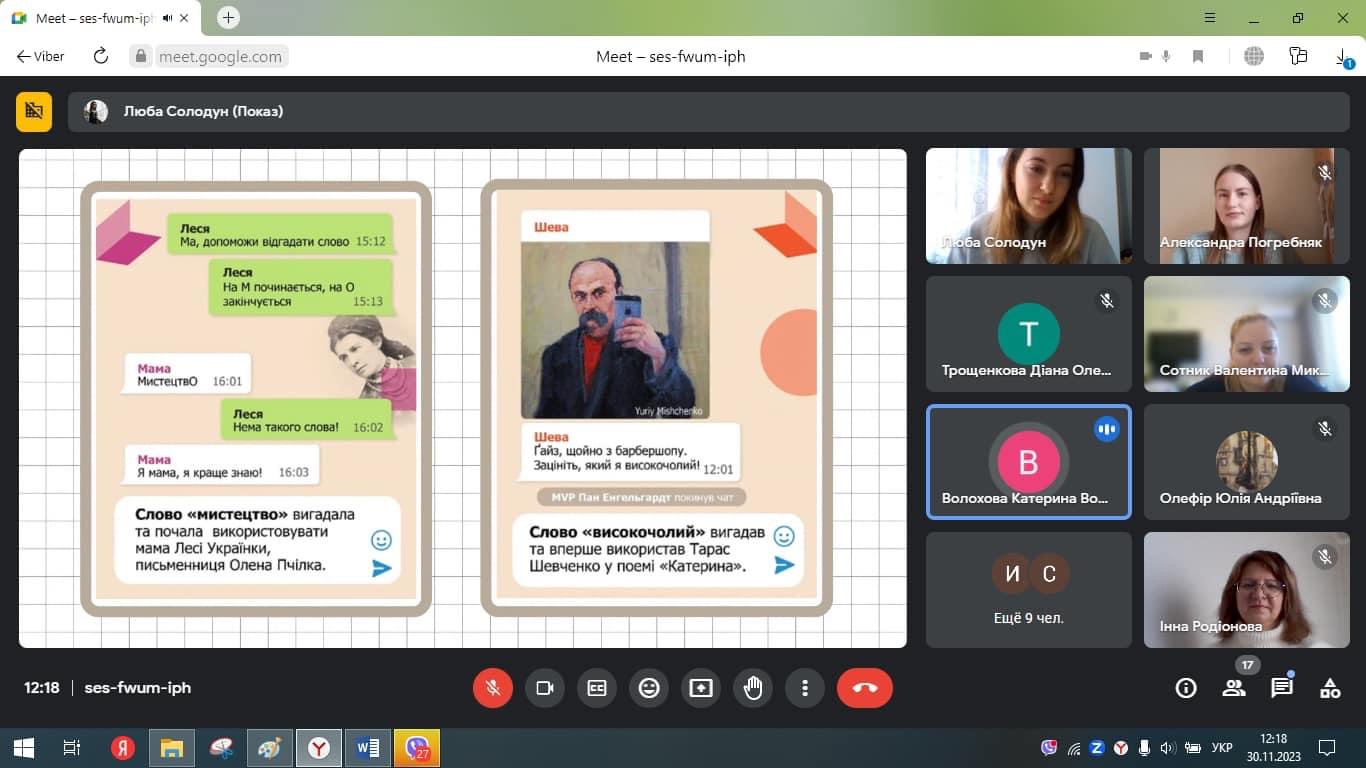Open Windows notification center
1366x768 pixels.
click(1327, 747)
